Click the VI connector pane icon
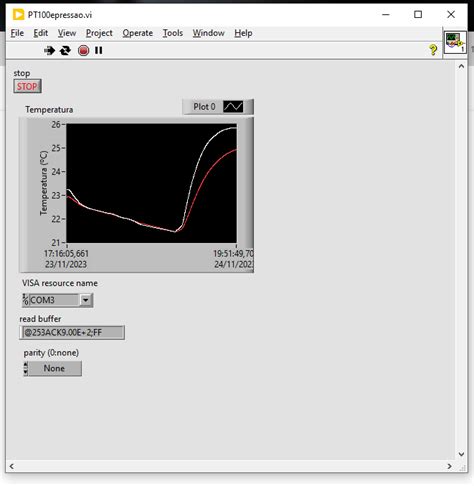474x486 pixels. pyautogui.click(x=455, y=42)
